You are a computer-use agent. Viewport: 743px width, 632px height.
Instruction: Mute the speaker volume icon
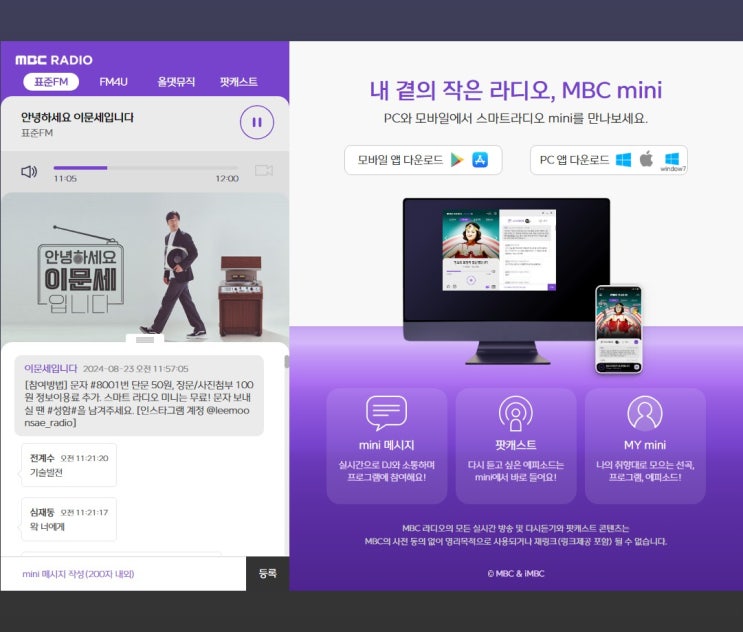(x=29, y=171)
